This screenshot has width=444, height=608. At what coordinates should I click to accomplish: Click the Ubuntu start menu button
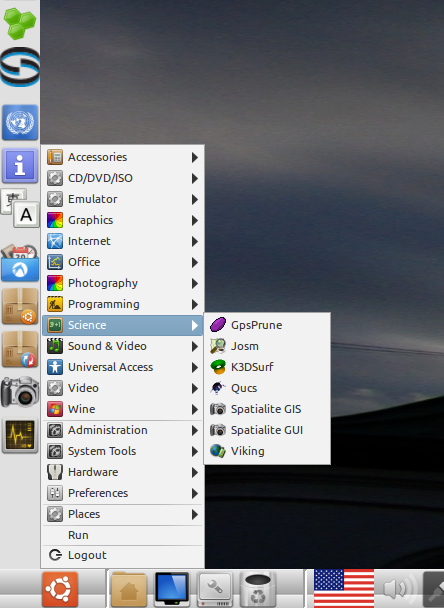coord(60,589)
